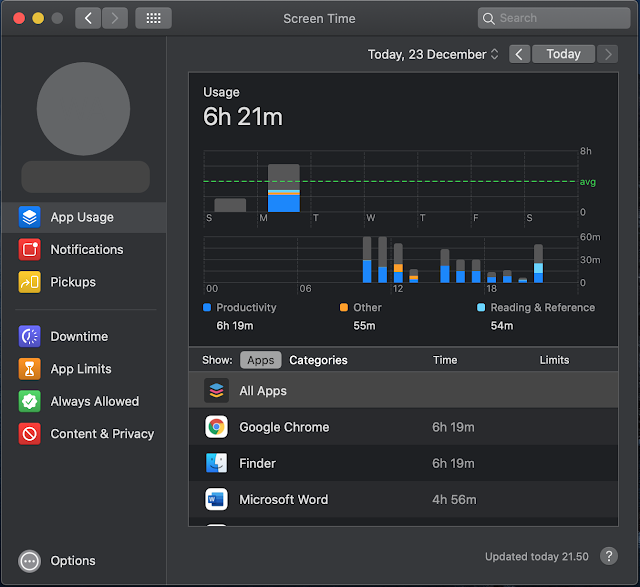This screenshot has width=640, height=587.
Task: Go forward with the toolbar forward arrow
Action: click(x=115, y=18)
